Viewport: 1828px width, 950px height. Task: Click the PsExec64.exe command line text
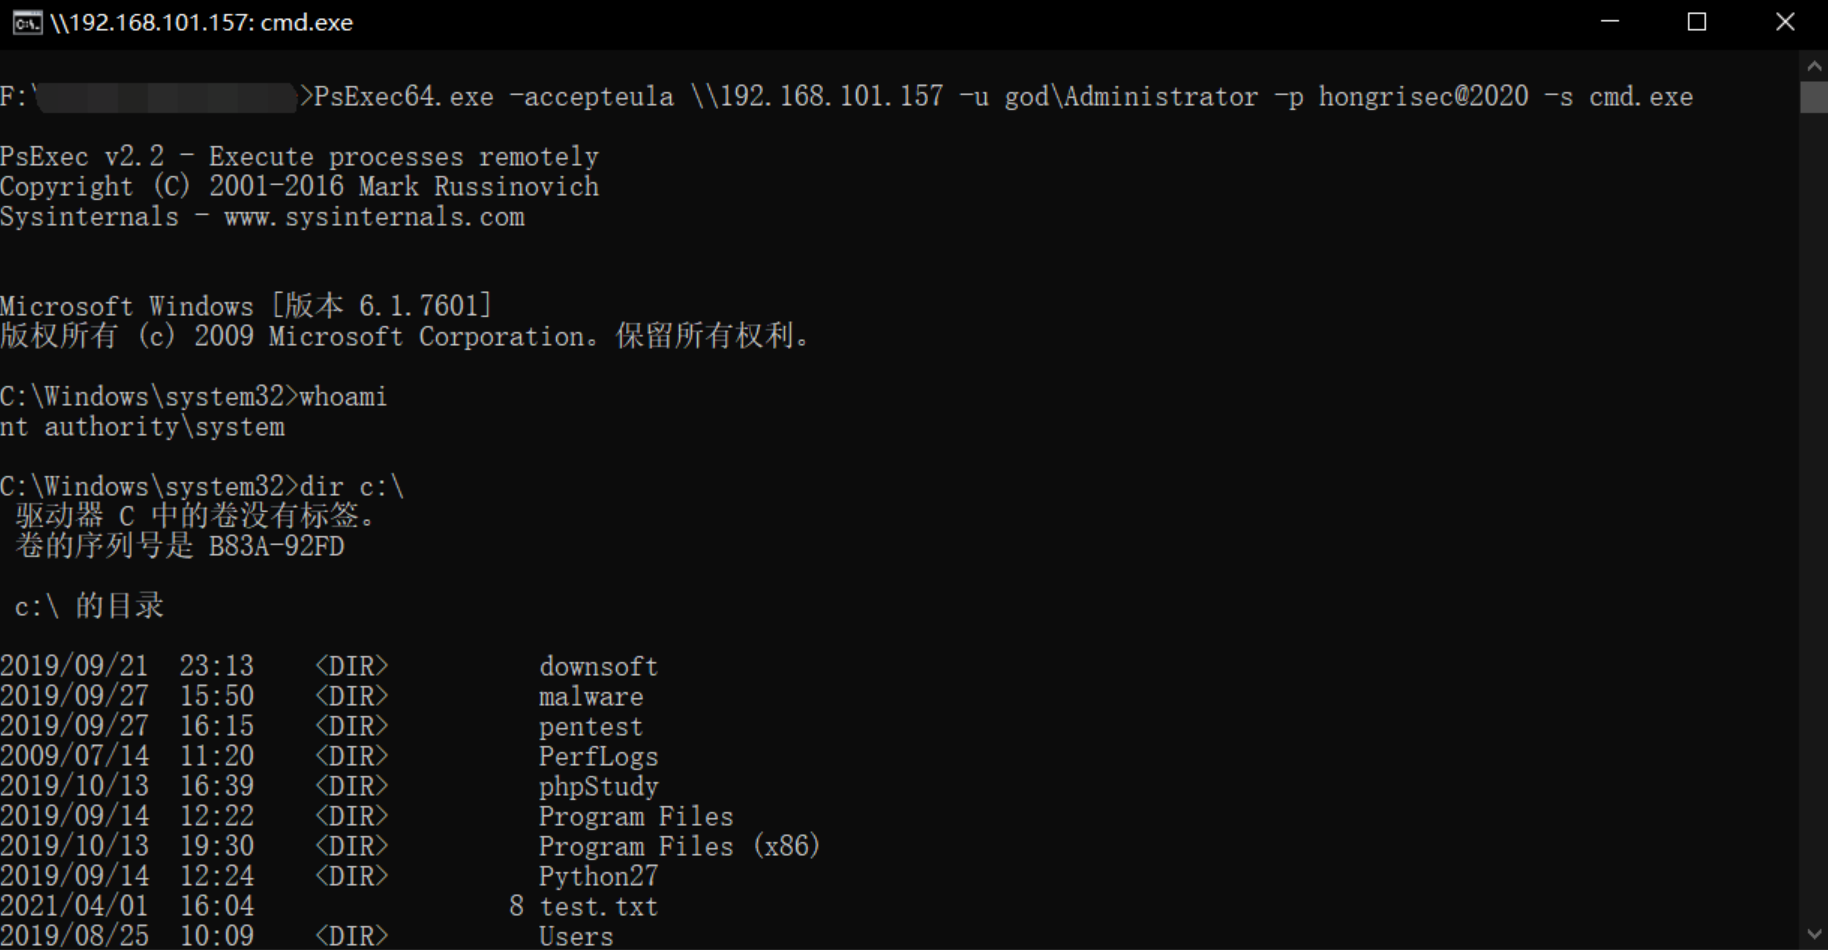[x=1003, y=97]
